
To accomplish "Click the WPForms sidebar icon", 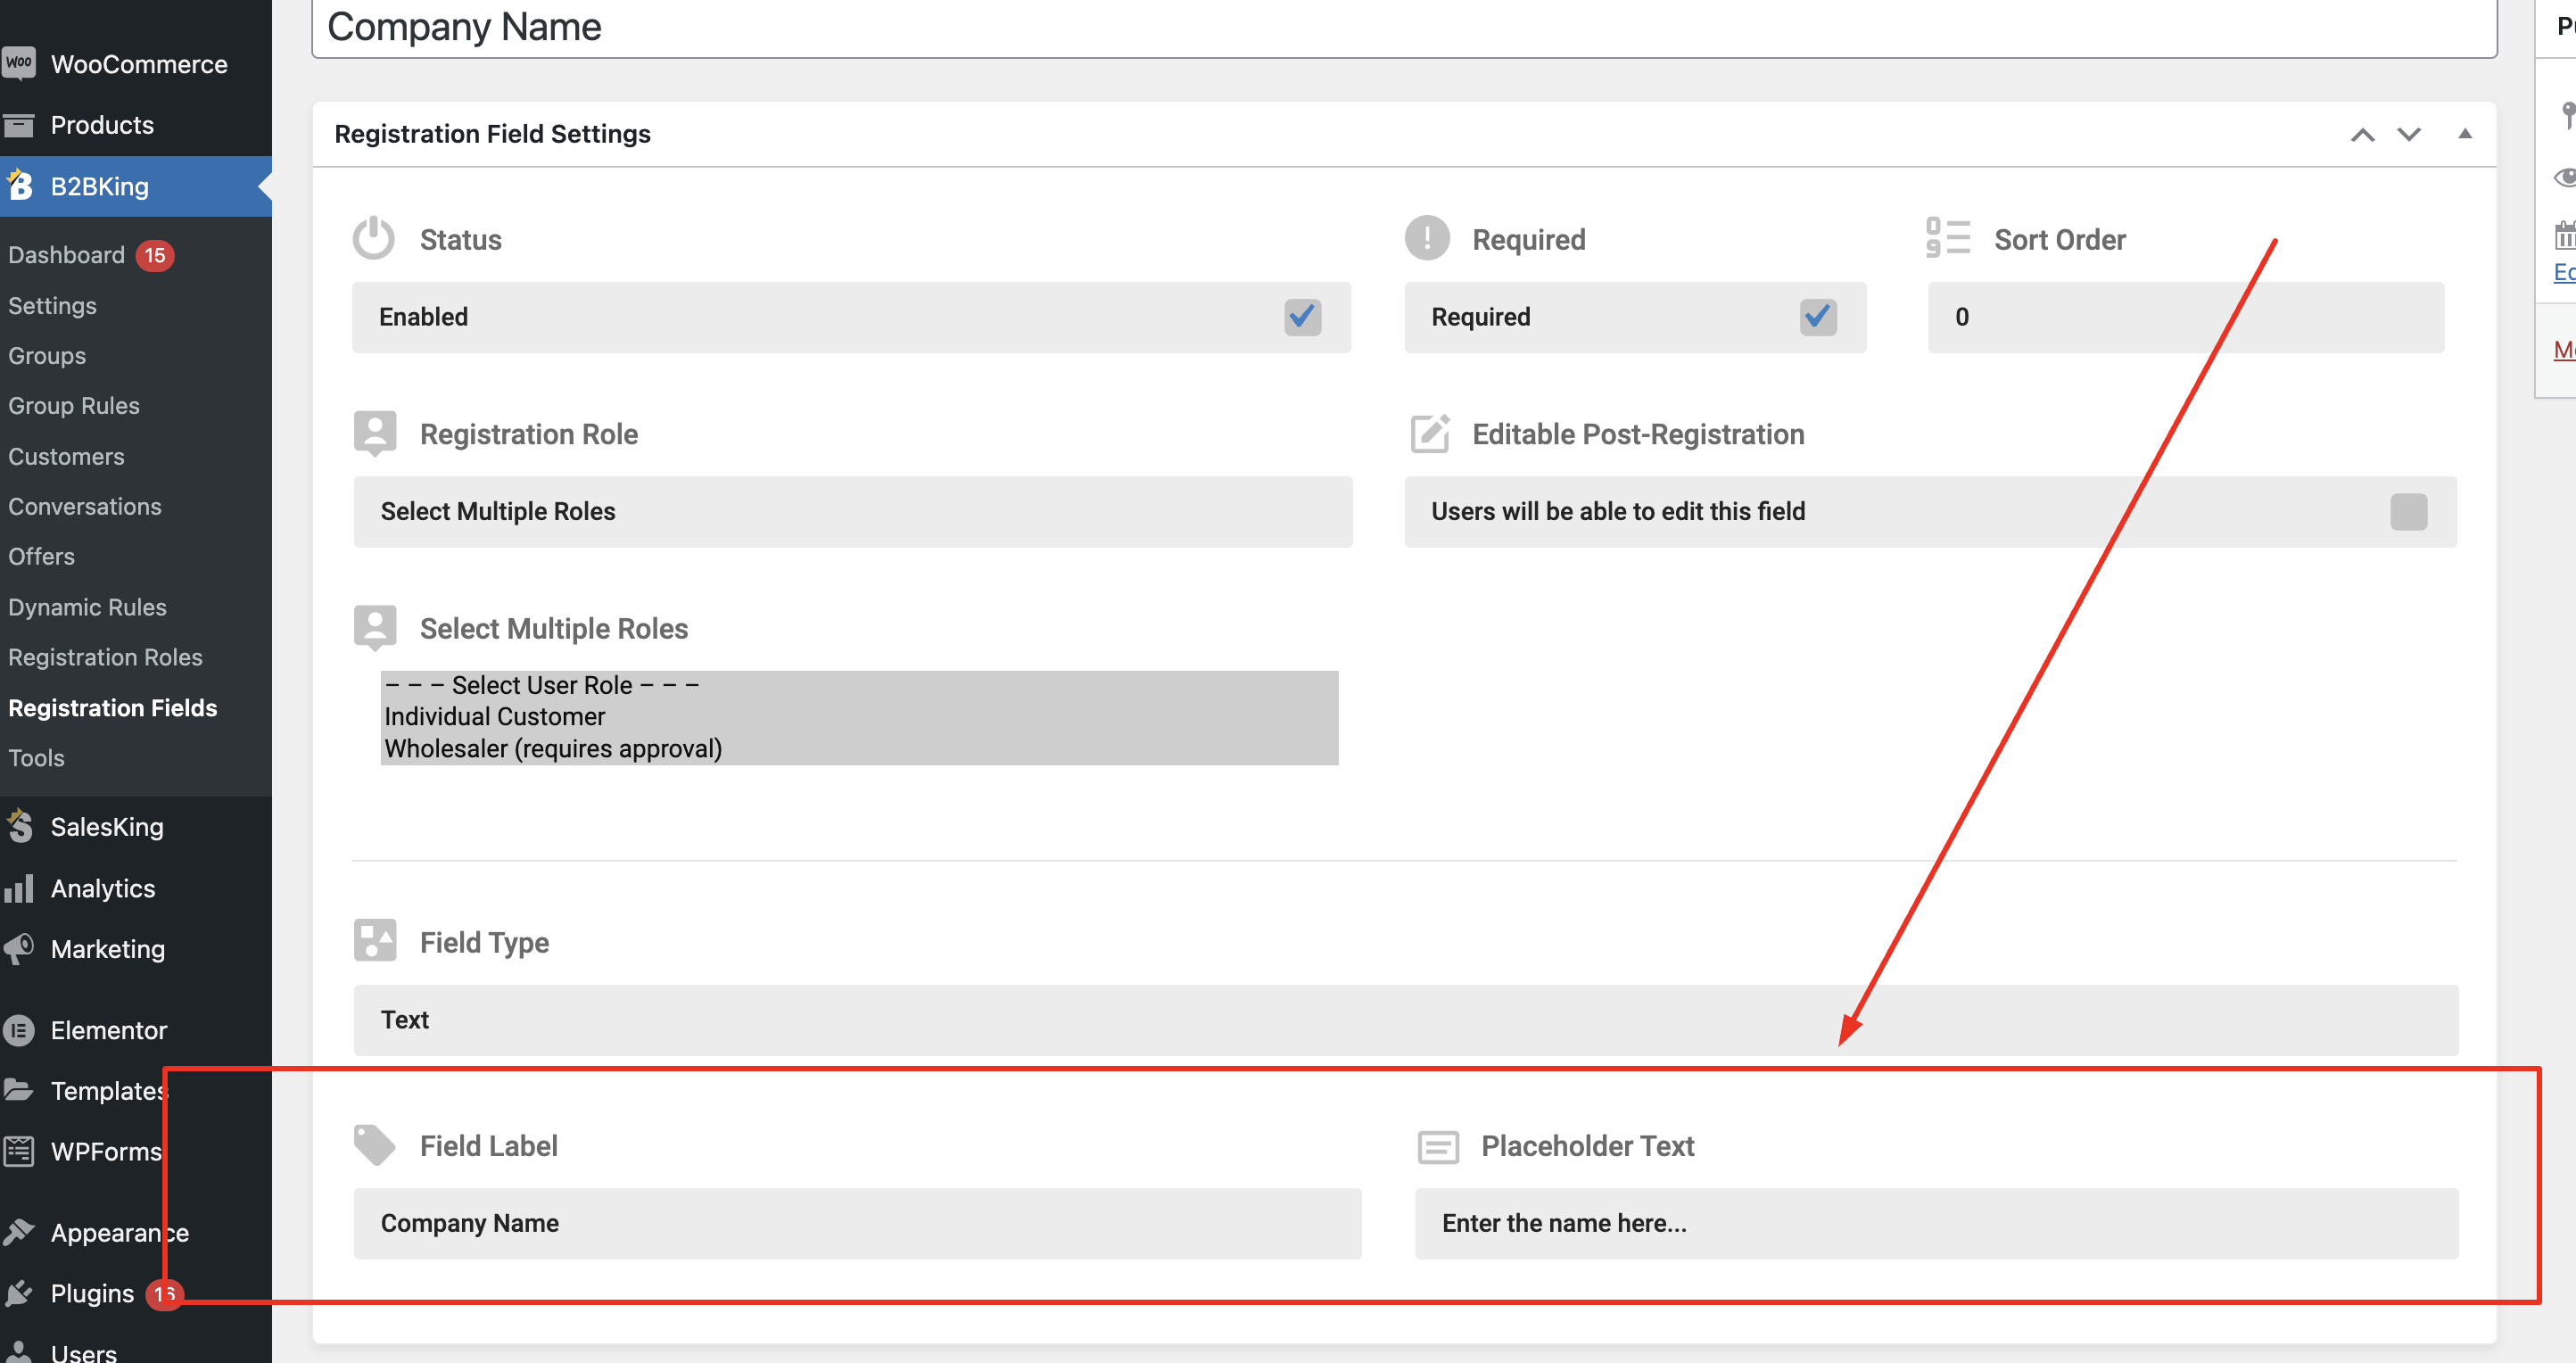I will click(19, 1151).
